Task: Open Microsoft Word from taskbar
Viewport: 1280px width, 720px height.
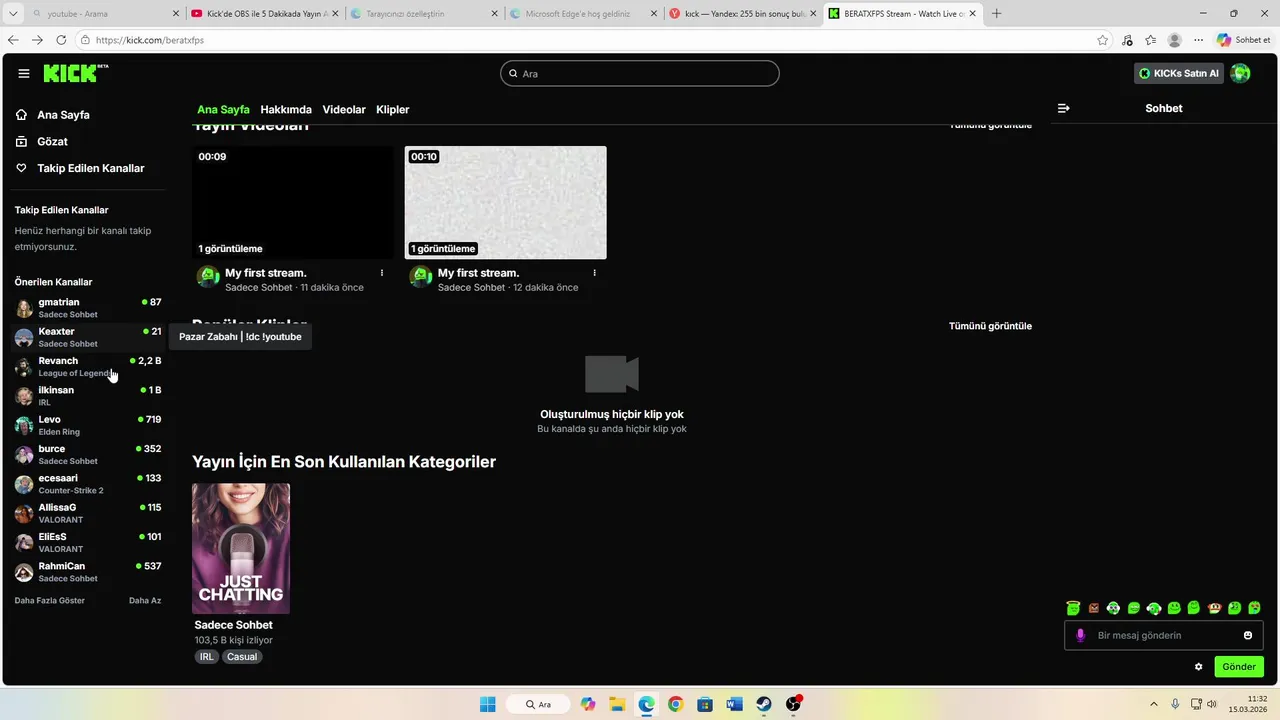Action: point(735,704)
